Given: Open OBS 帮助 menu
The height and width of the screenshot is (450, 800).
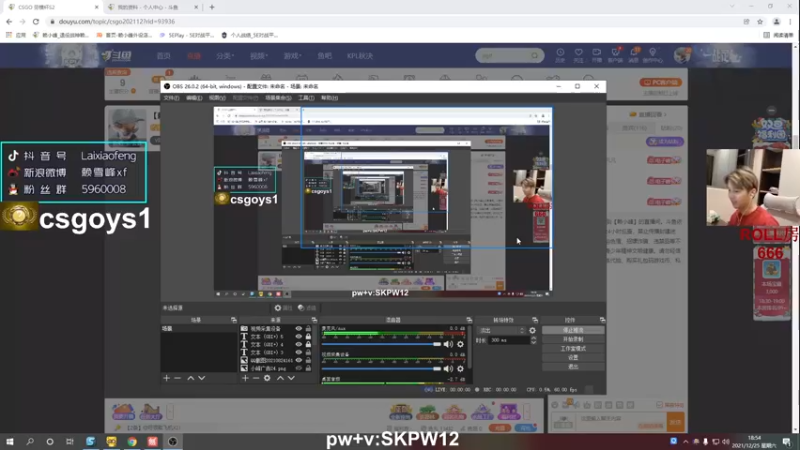Looking at the screenshot, I should coord(330,97).
